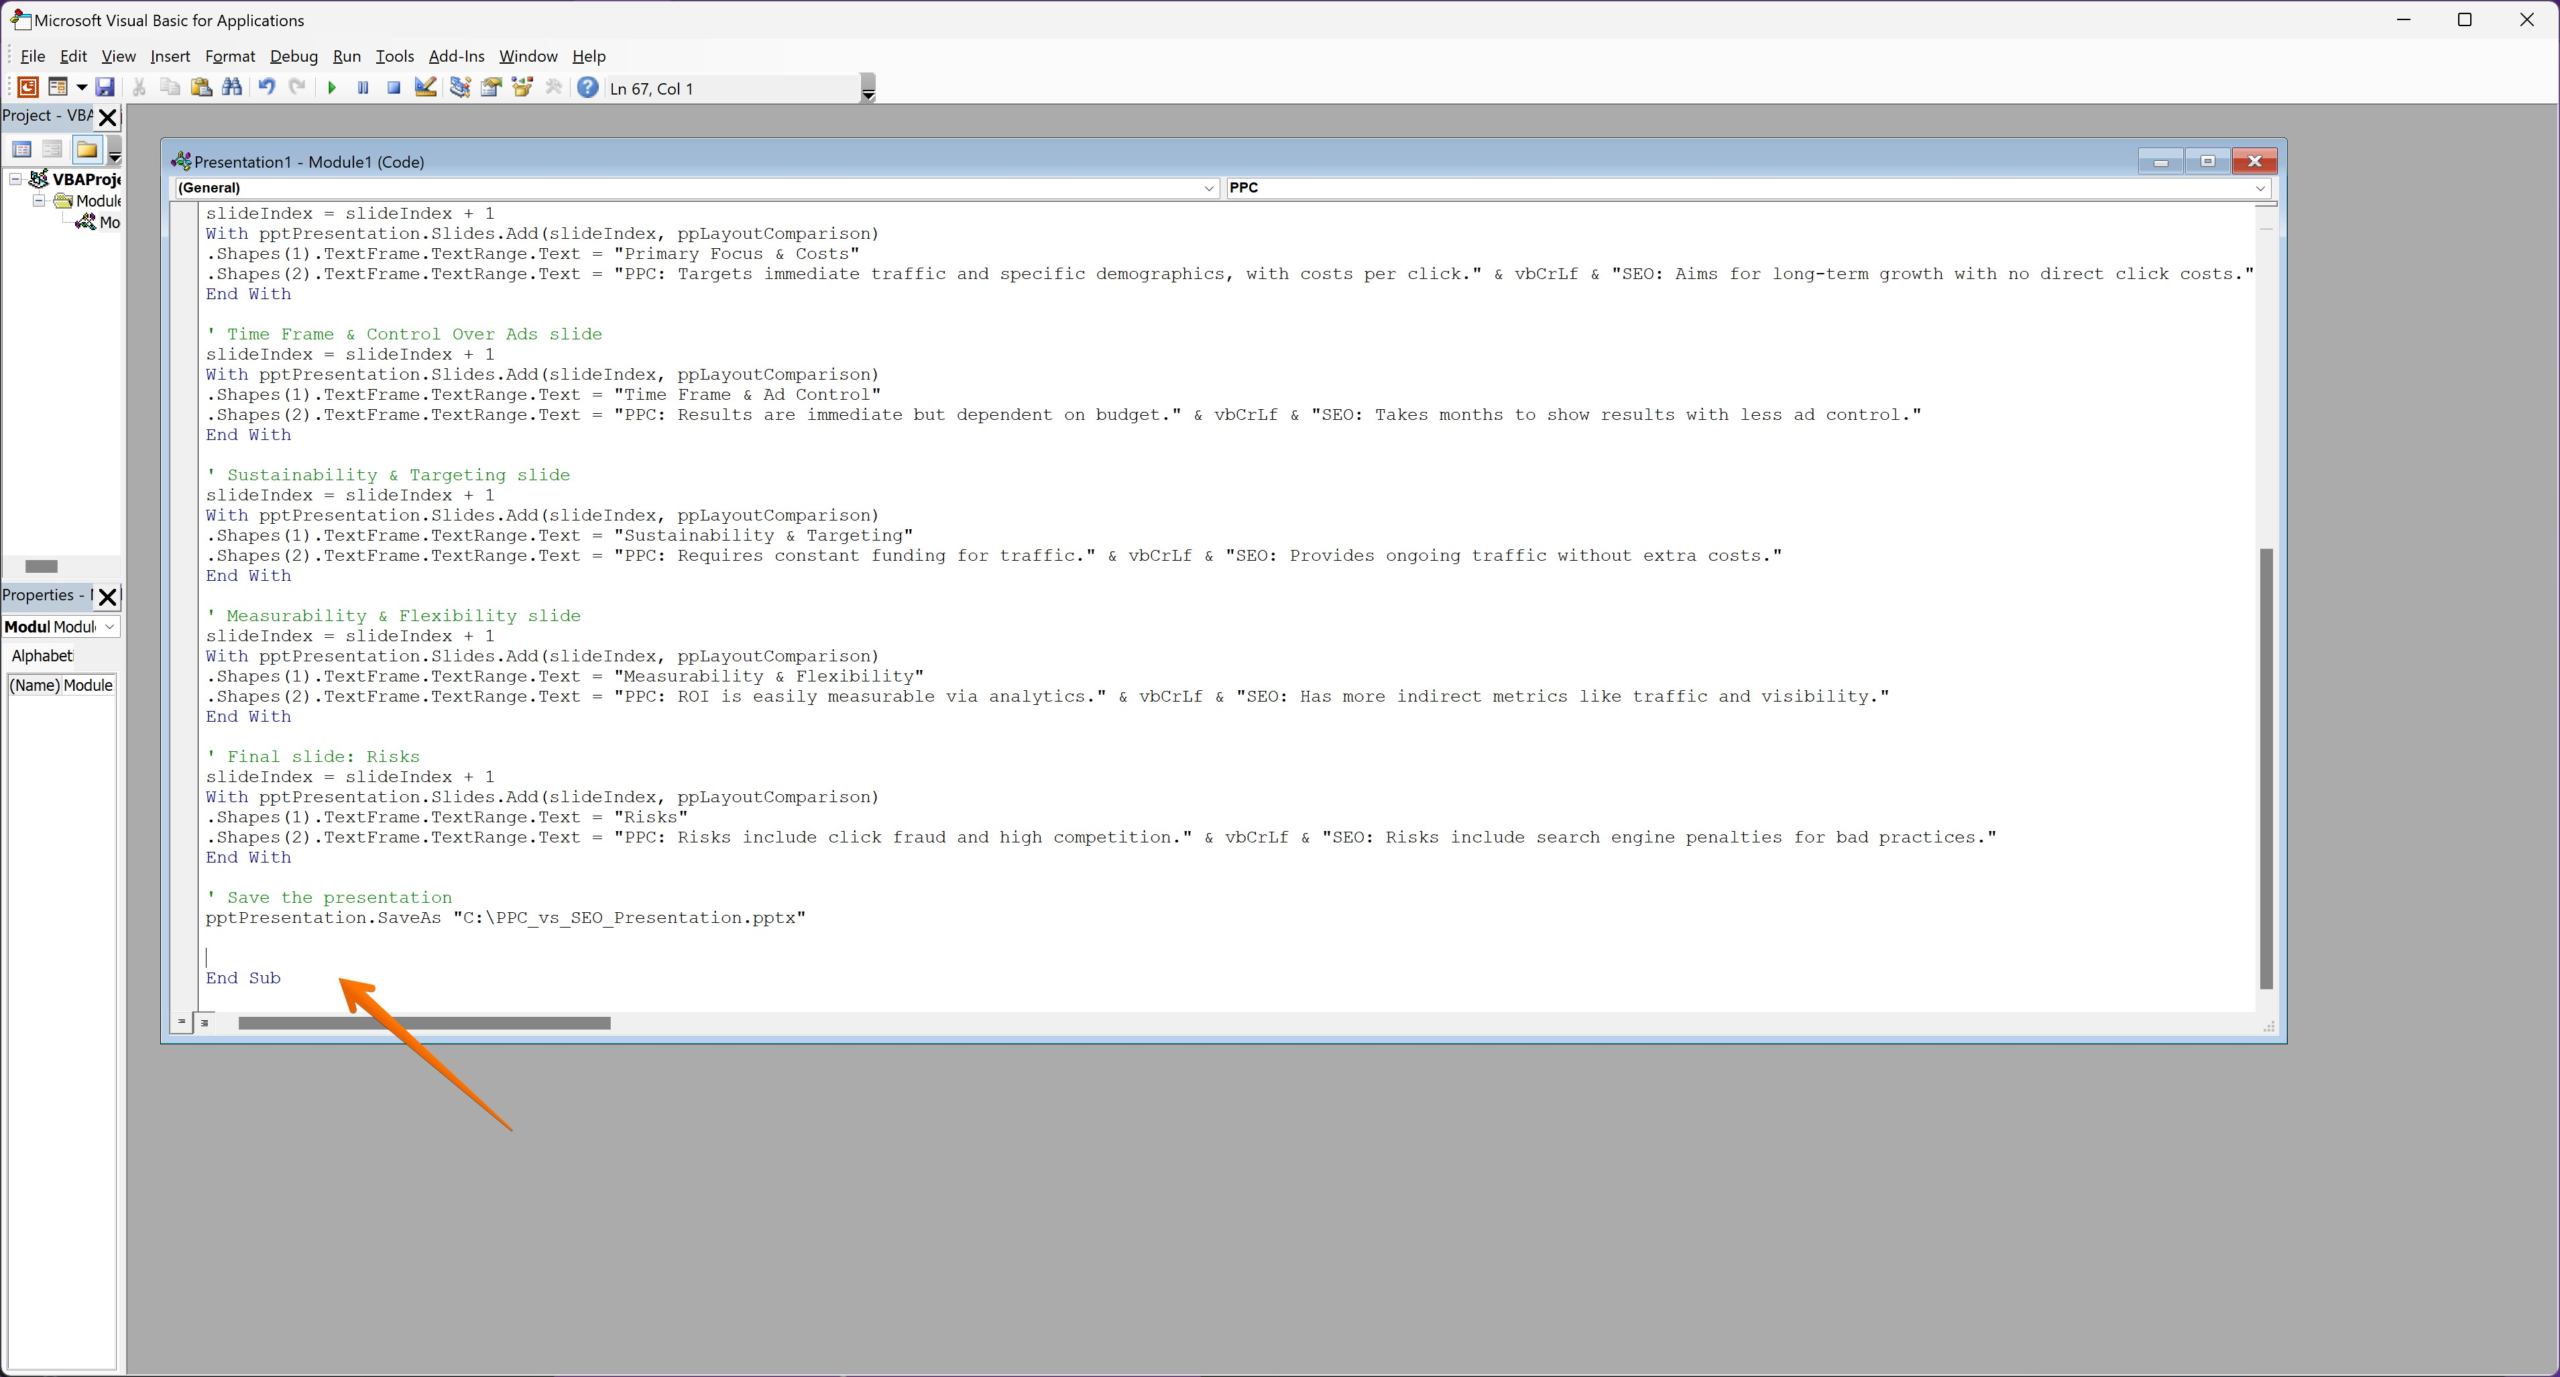Switch to Procedure View at bottom-left
The image size is (2560, 1377).
click(x=181, y=1023)
